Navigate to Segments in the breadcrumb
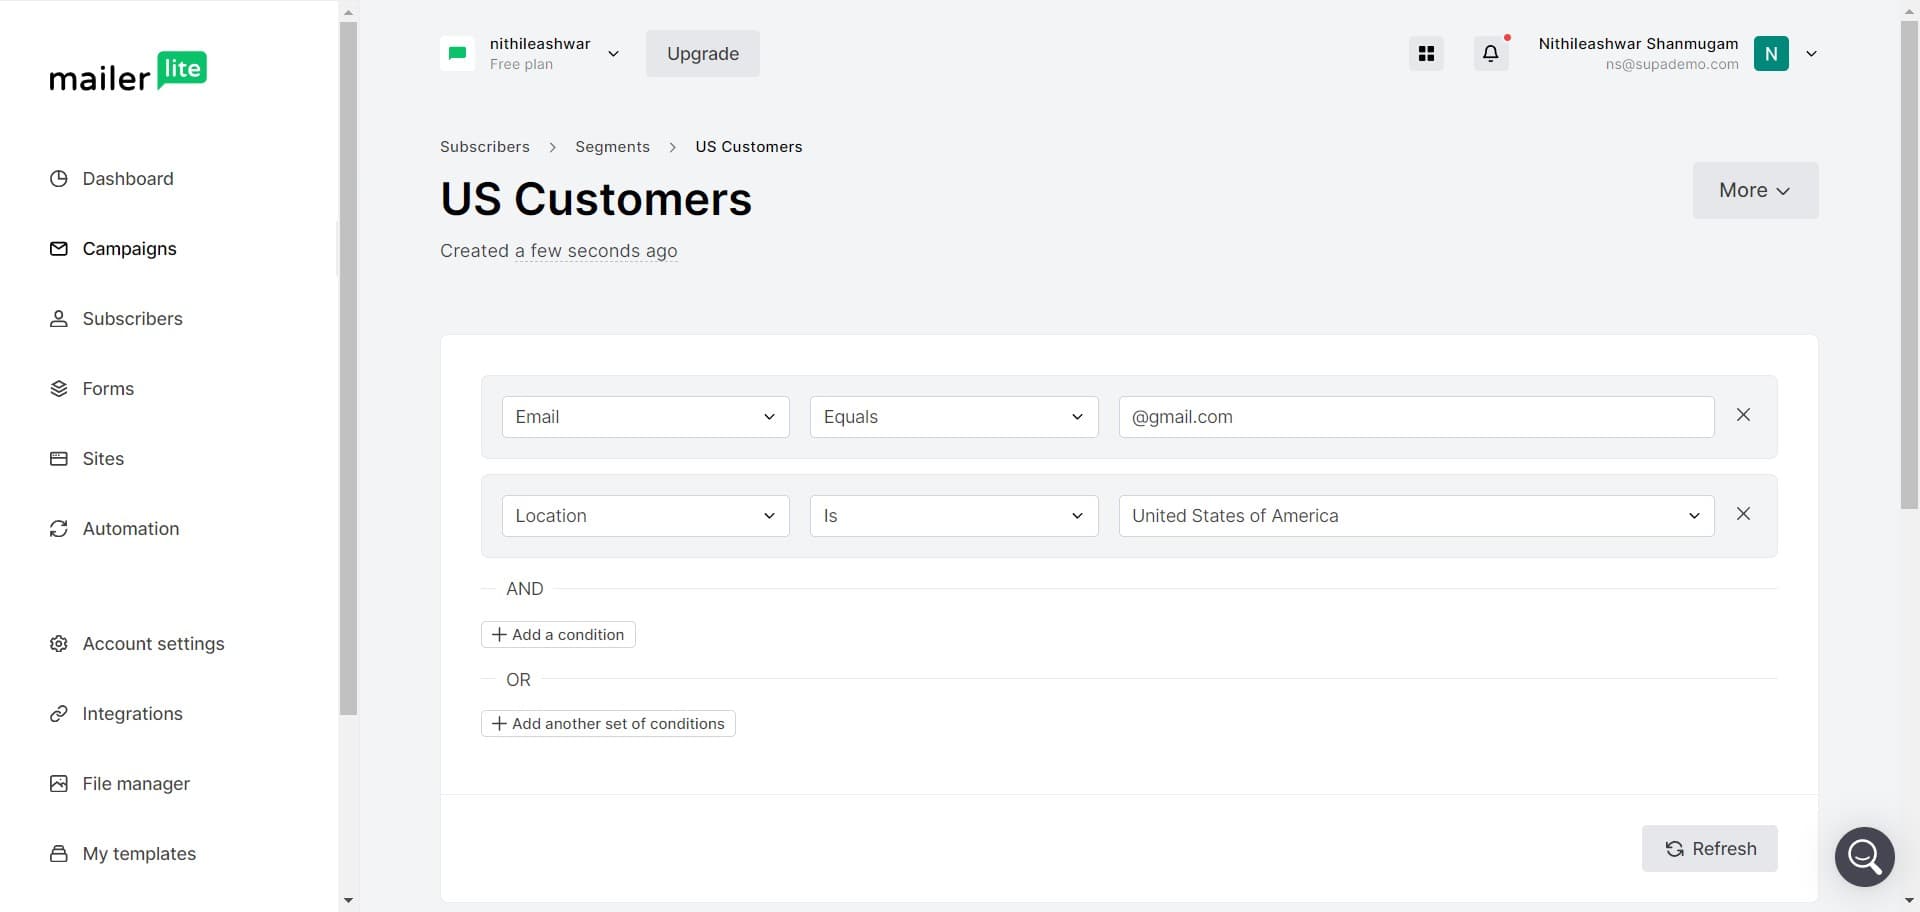Screen dimensions: 1920x912 click(612, 146)
